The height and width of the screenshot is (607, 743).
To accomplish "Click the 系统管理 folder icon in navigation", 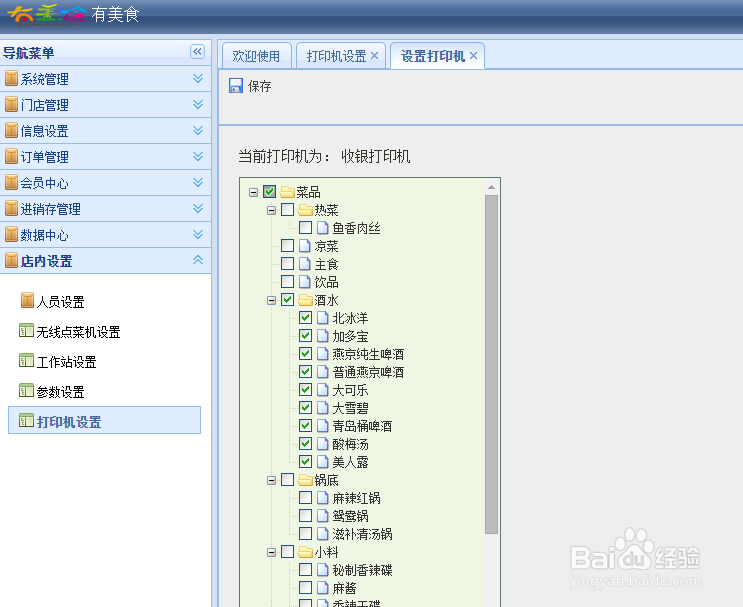I will point(11,79).
